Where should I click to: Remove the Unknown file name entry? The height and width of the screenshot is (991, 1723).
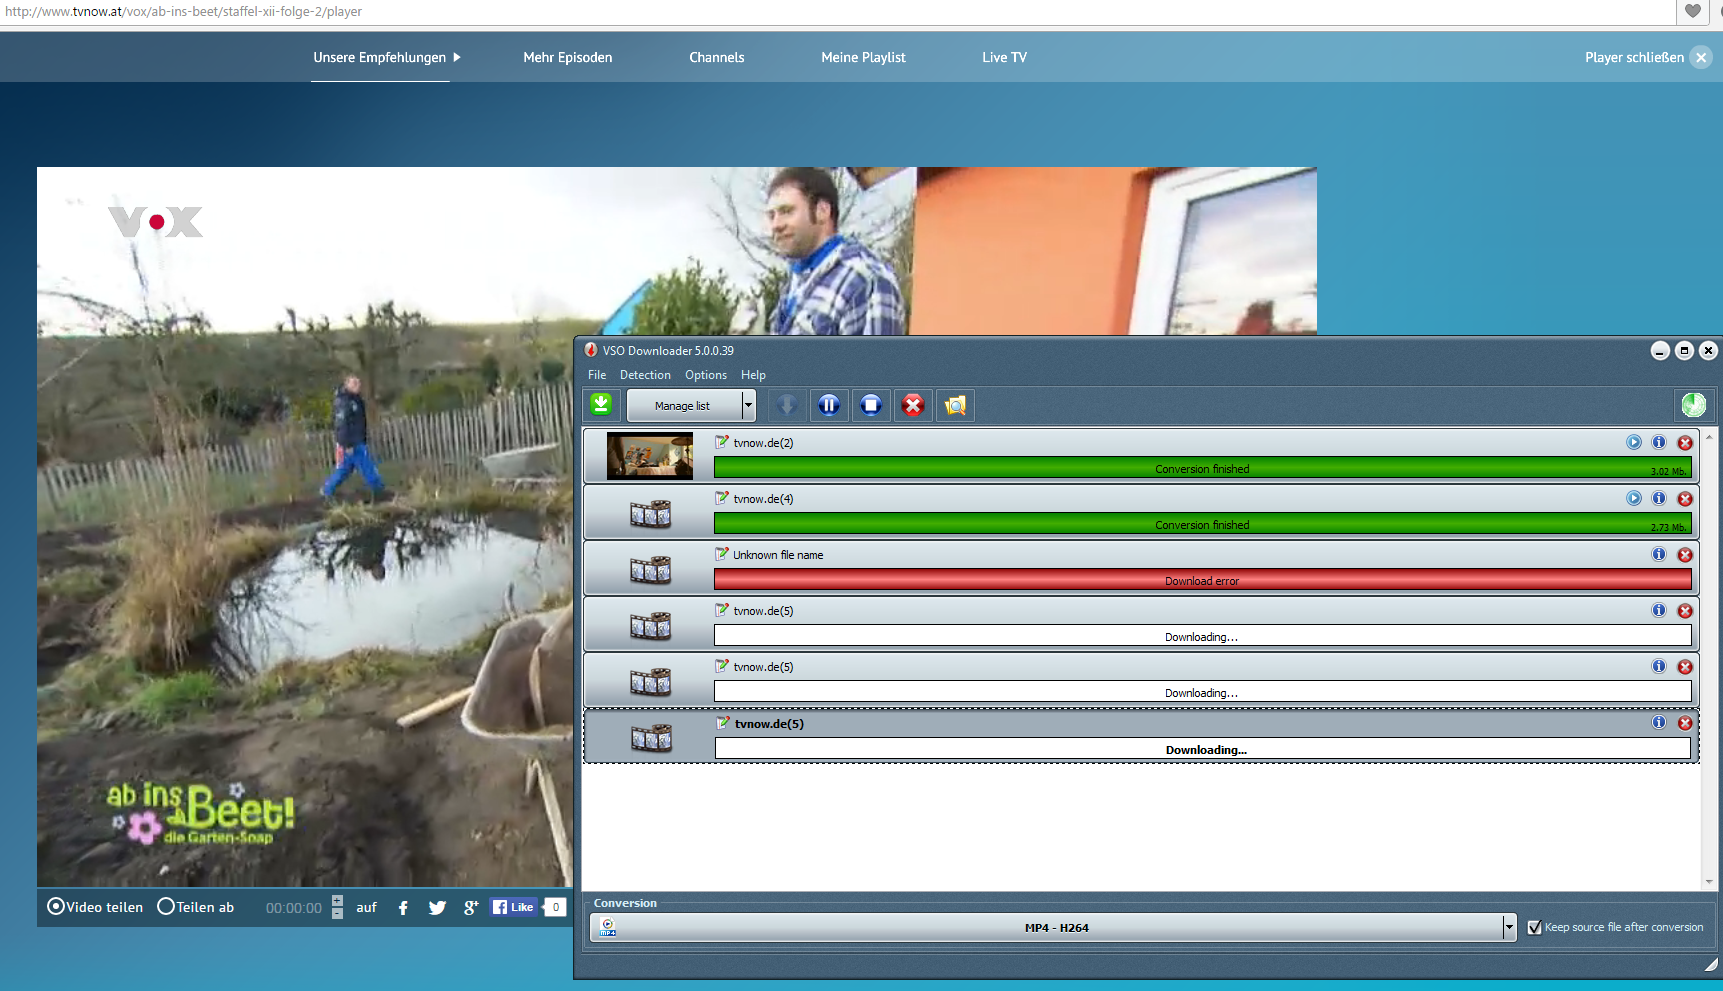1685,554
